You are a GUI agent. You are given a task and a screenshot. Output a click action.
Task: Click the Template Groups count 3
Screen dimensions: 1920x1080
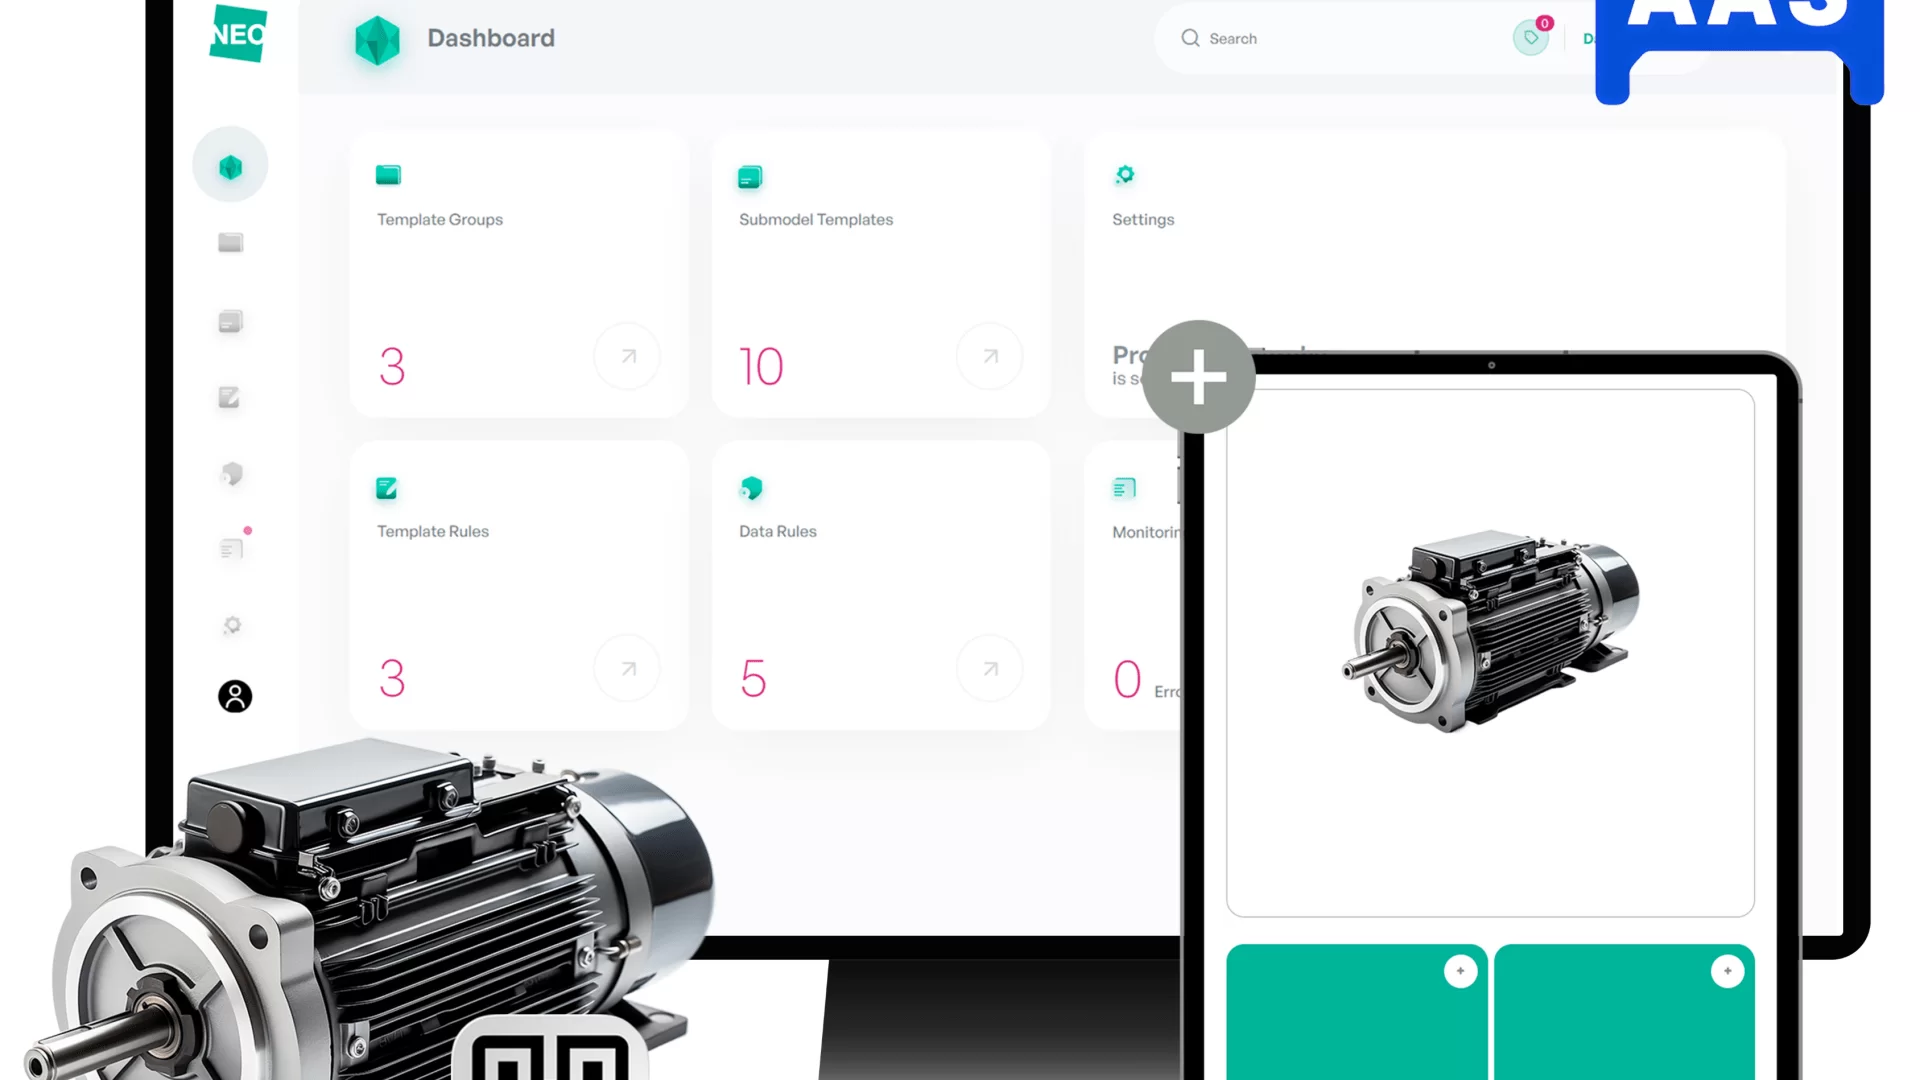coord(392,366)
